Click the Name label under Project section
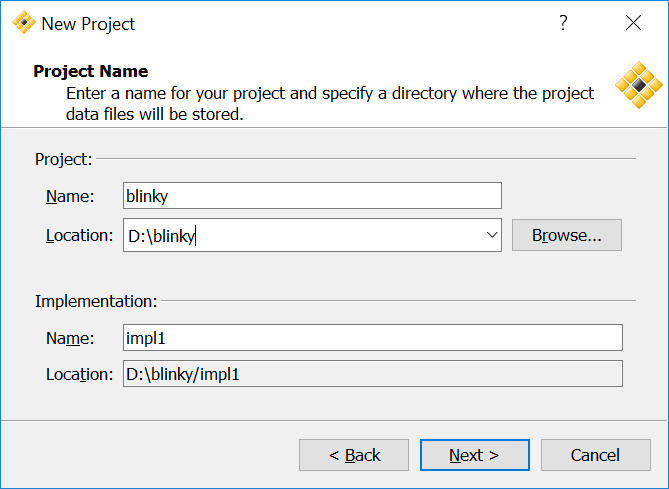669x489 pixels. click(70, 196)
